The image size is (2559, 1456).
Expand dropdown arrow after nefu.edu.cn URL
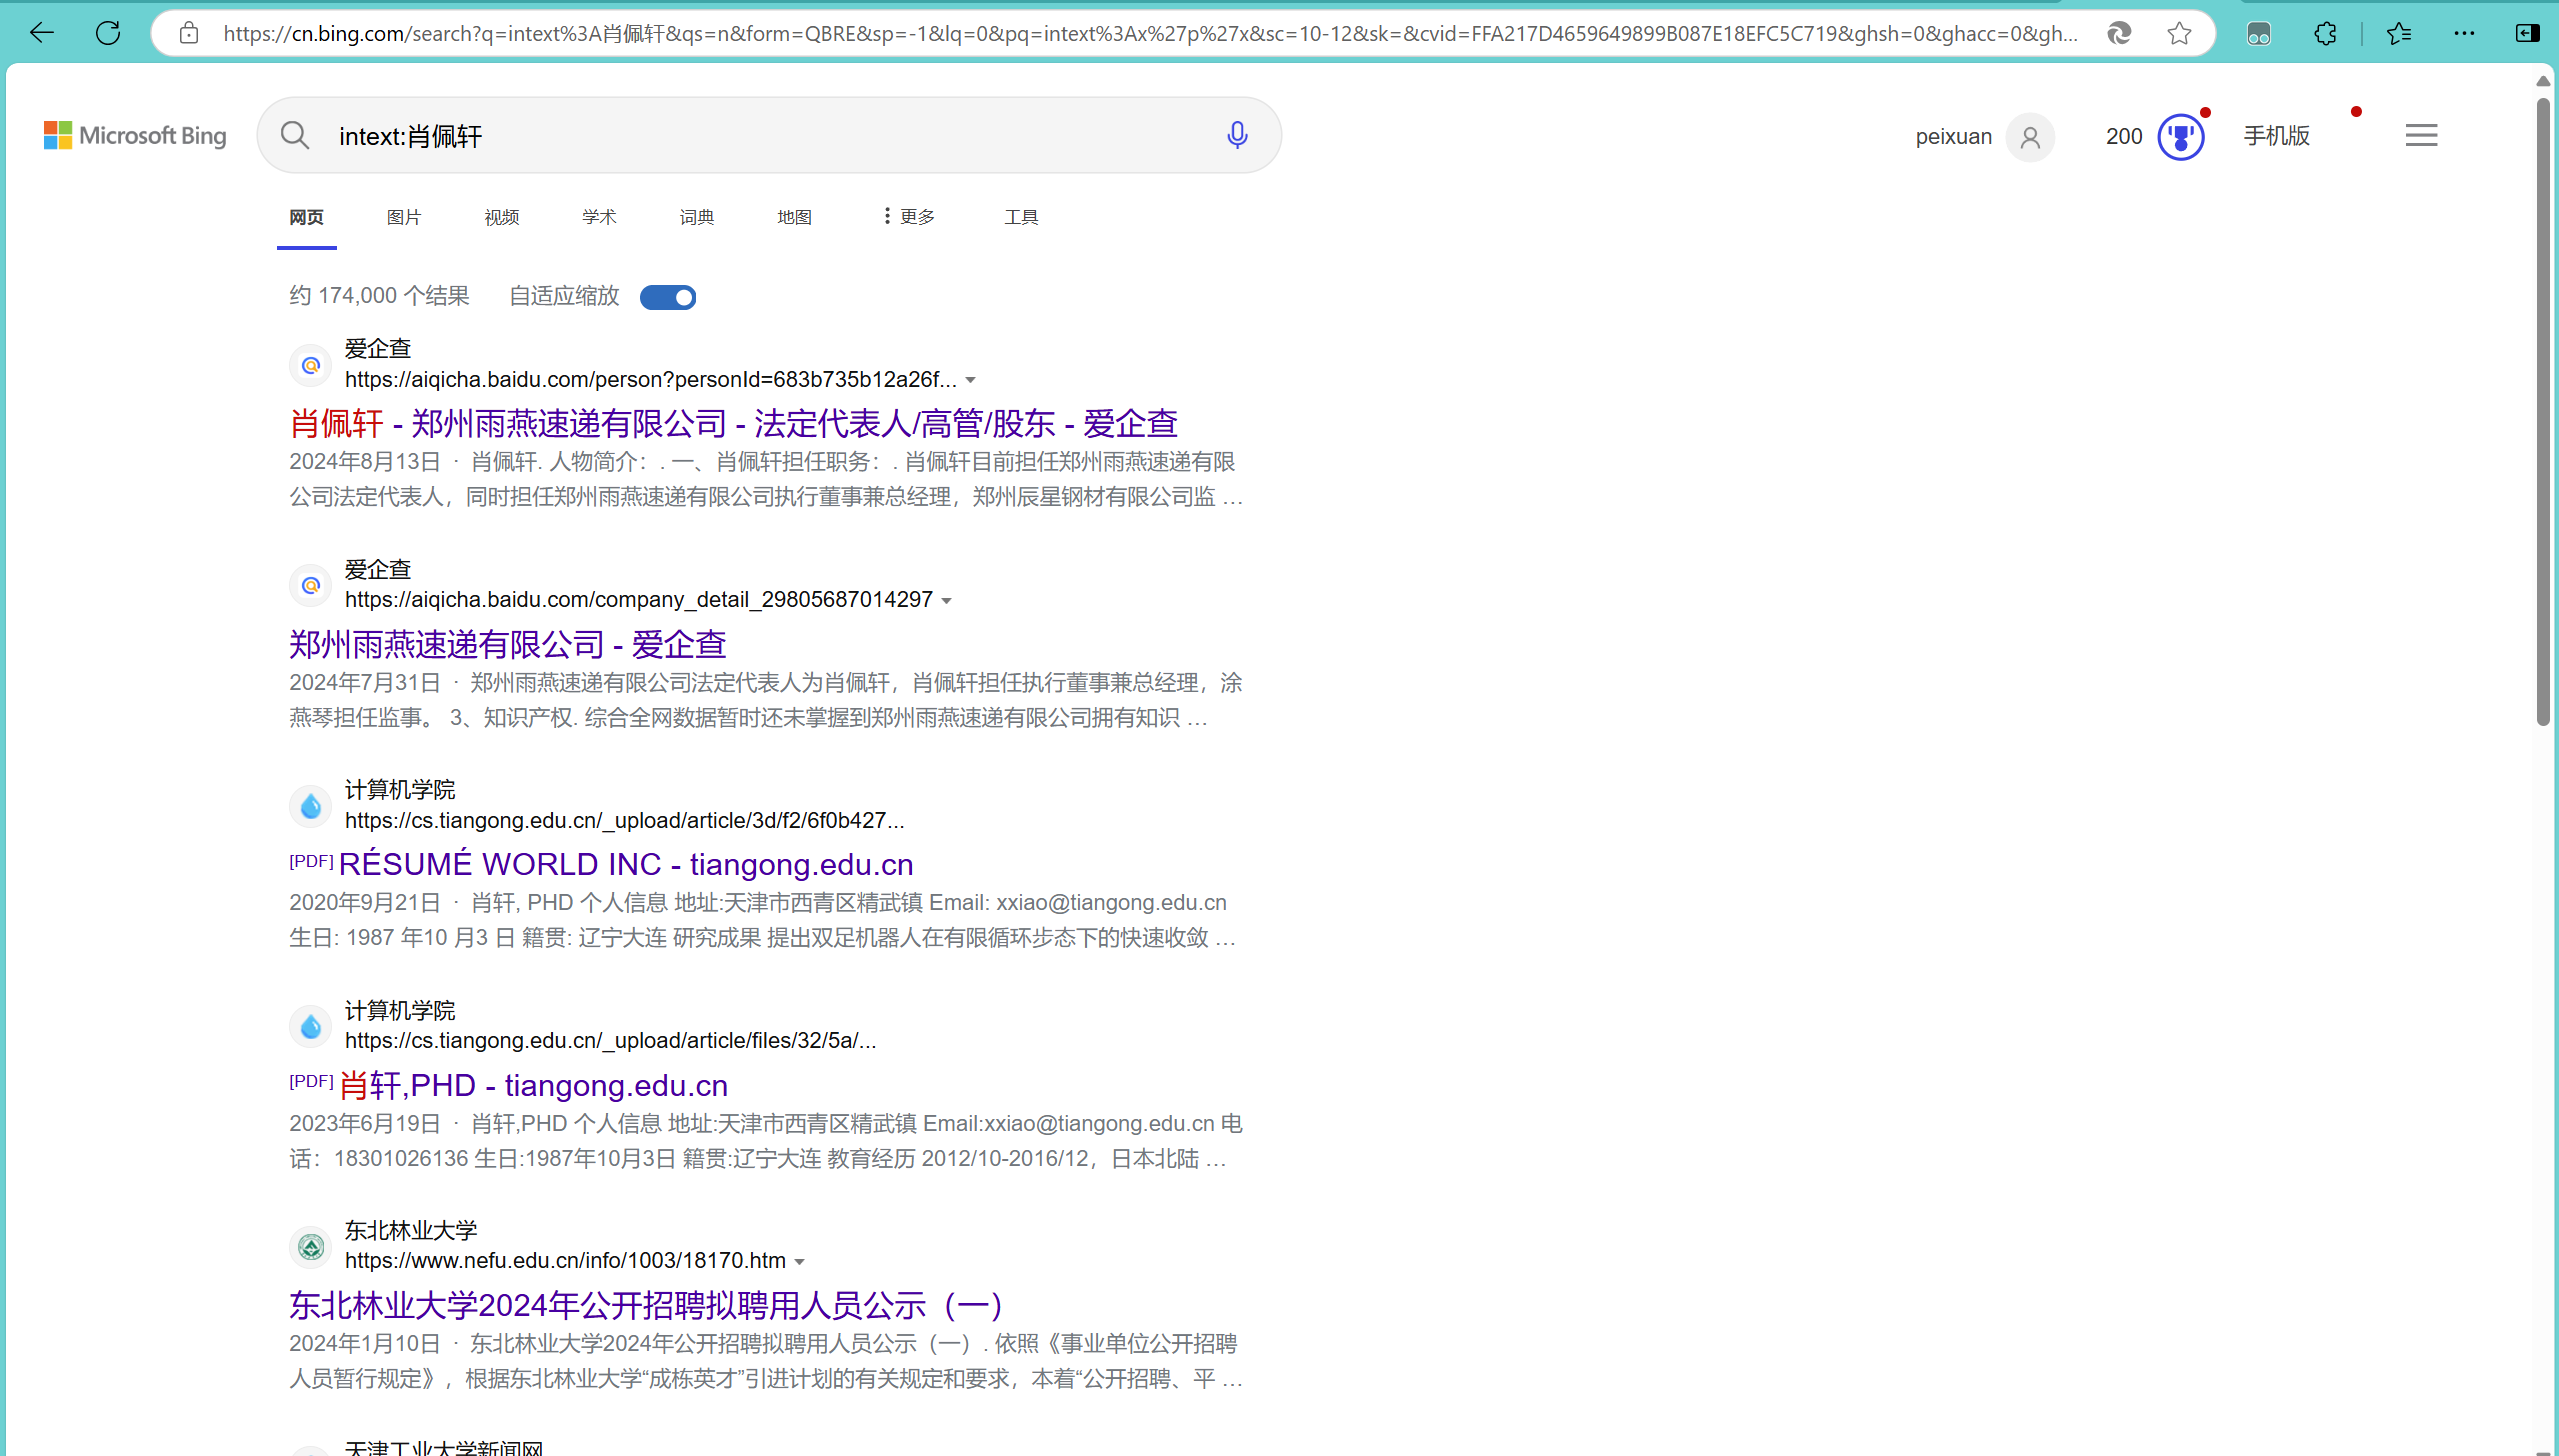[x=799, y=1262]
